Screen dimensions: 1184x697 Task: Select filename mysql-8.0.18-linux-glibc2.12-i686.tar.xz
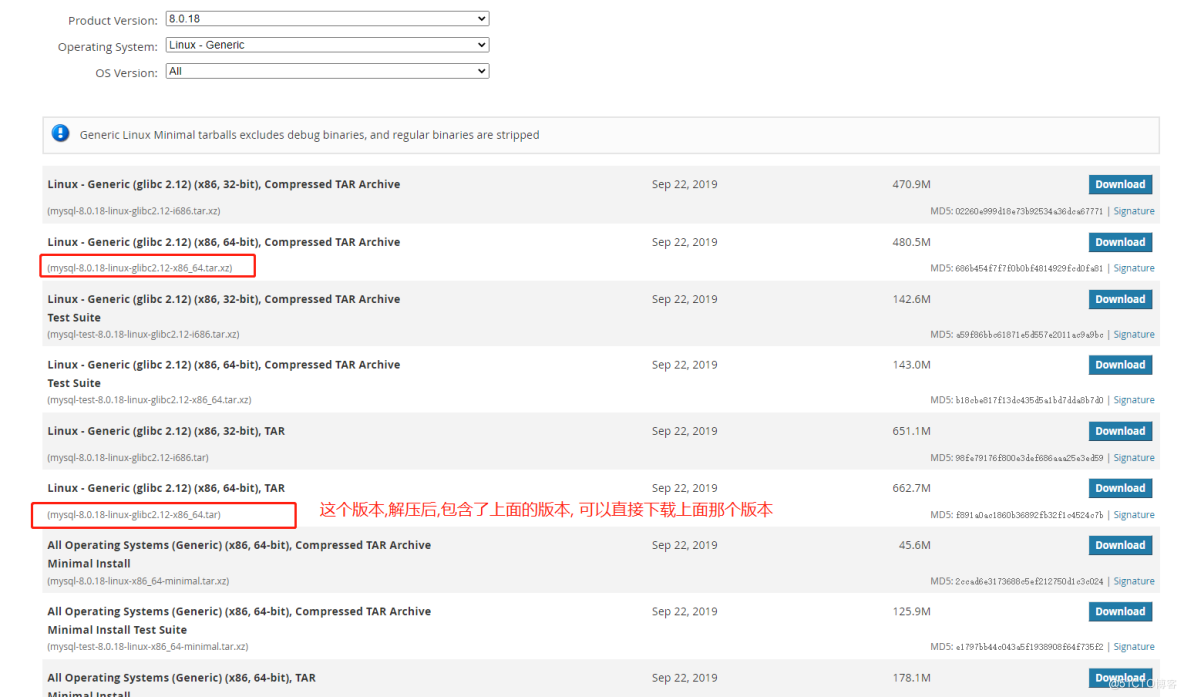(x=134, y=211)
